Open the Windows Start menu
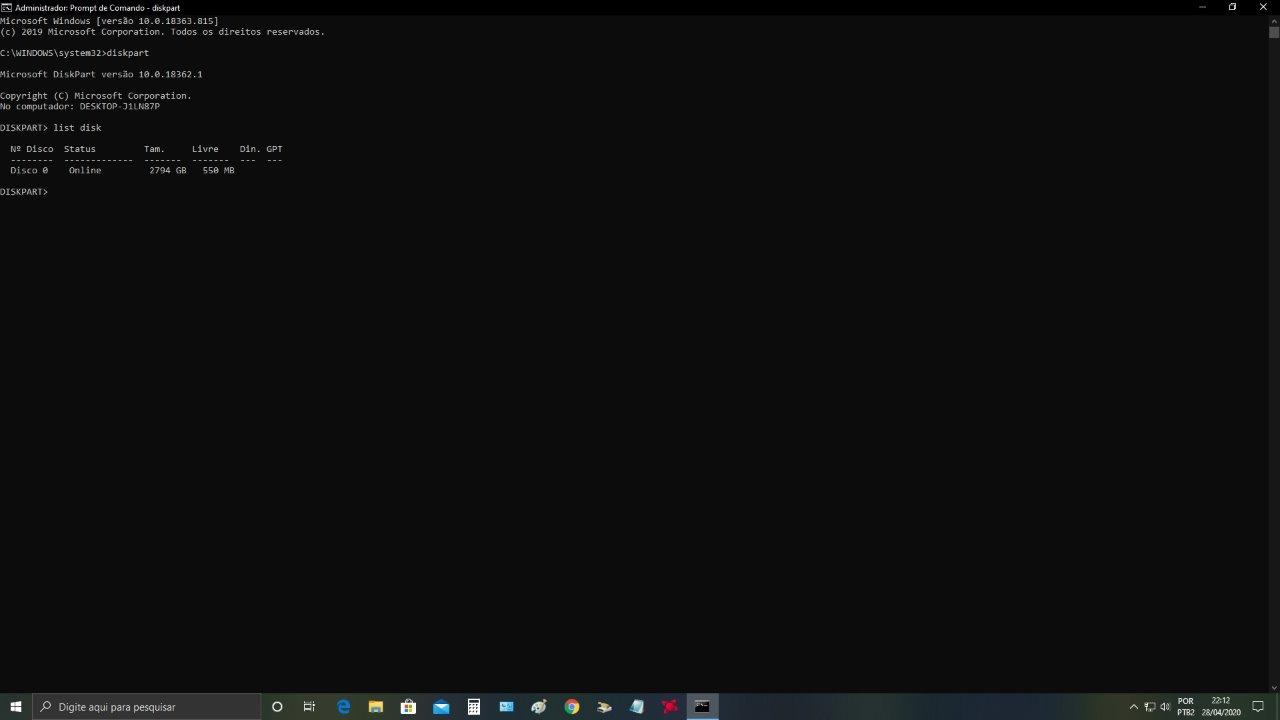The height and width of the screenshot is (720, 1280). (x=16, y=707)
